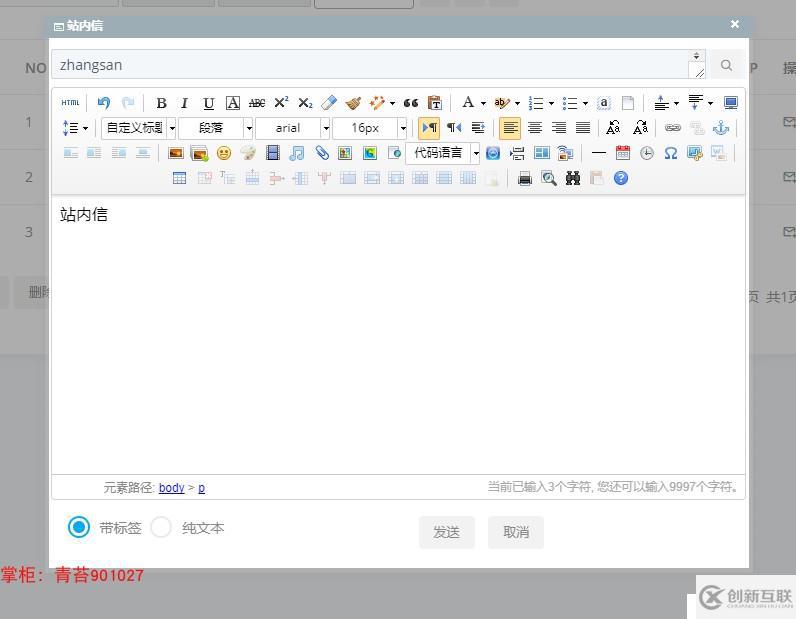796x619 pixels.
Task: Click into the editor text area
Action: (x=399, y=335)
